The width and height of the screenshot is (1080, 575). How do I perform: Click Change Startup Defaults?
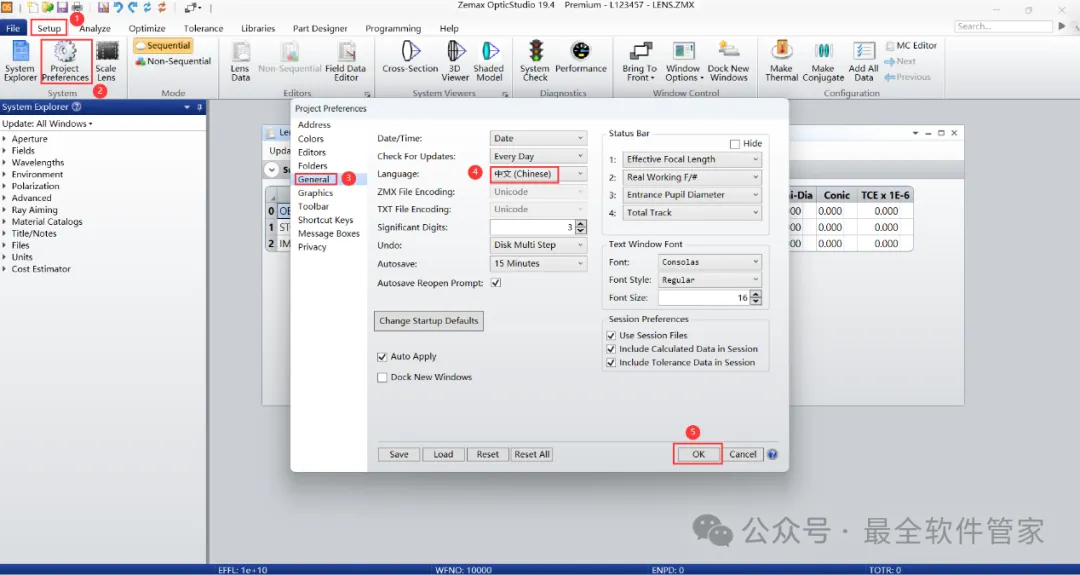(x=428, y=321)
